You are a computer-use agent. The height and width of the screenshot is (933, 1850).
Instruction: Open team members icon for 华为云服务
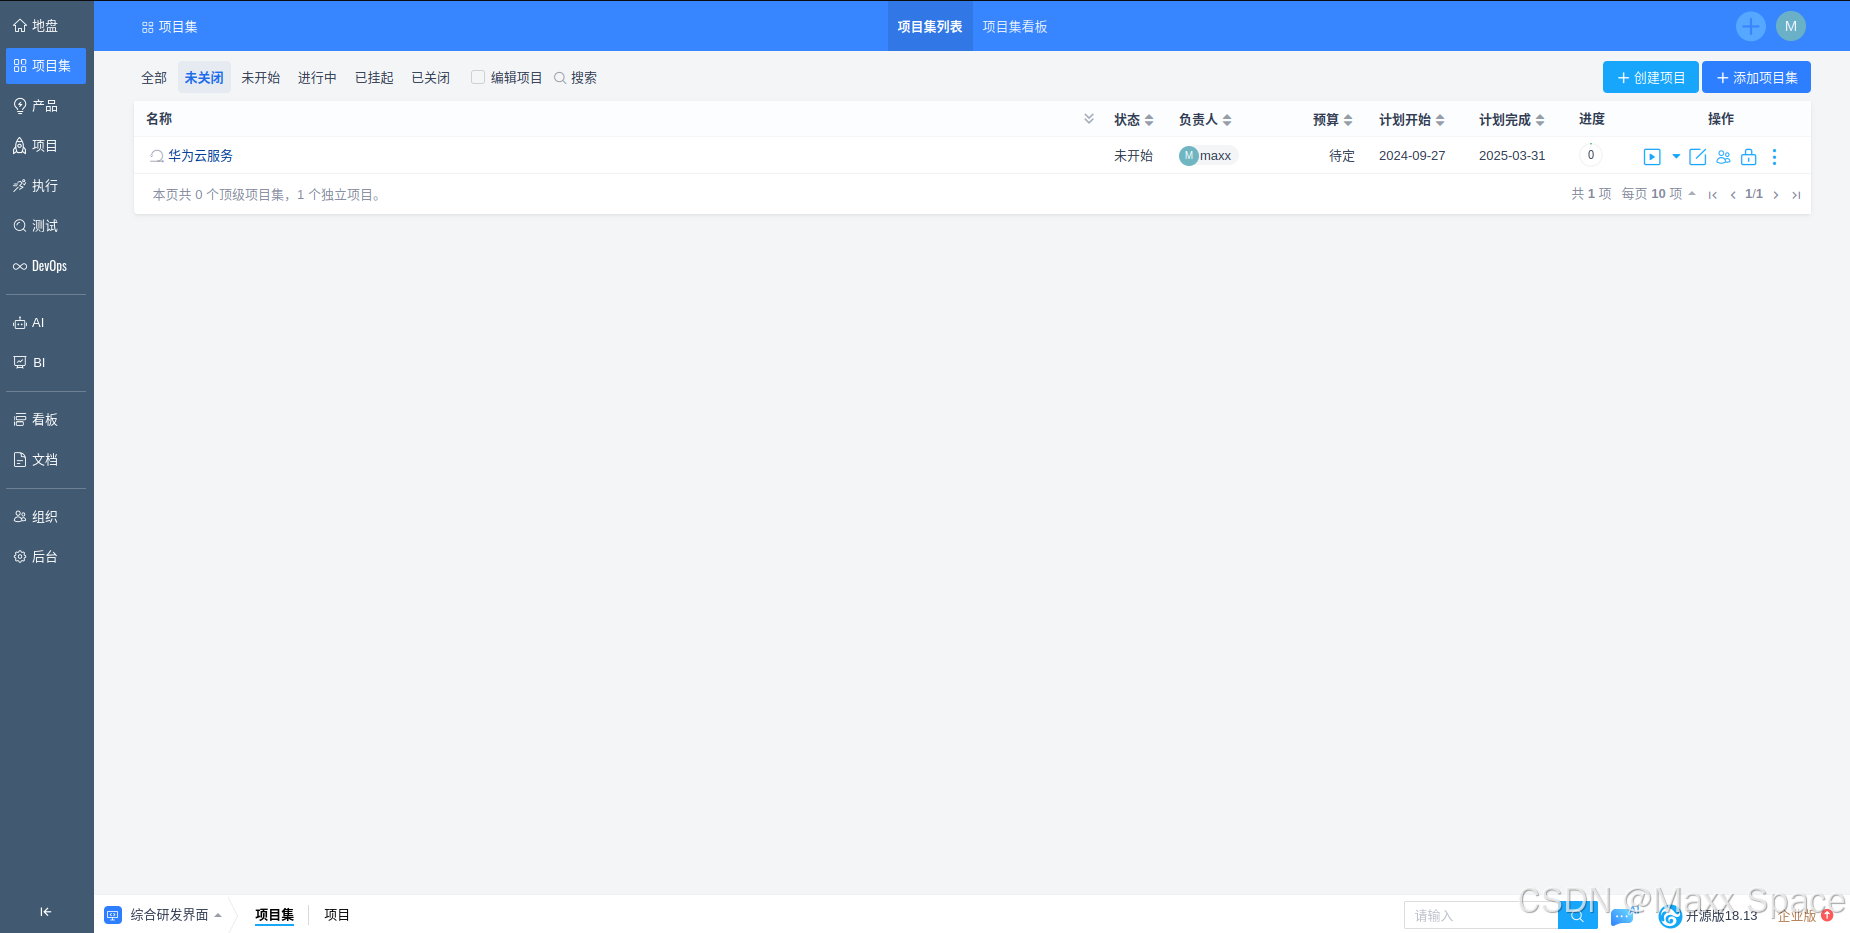pyautogui.click(x=1723, y=157)
